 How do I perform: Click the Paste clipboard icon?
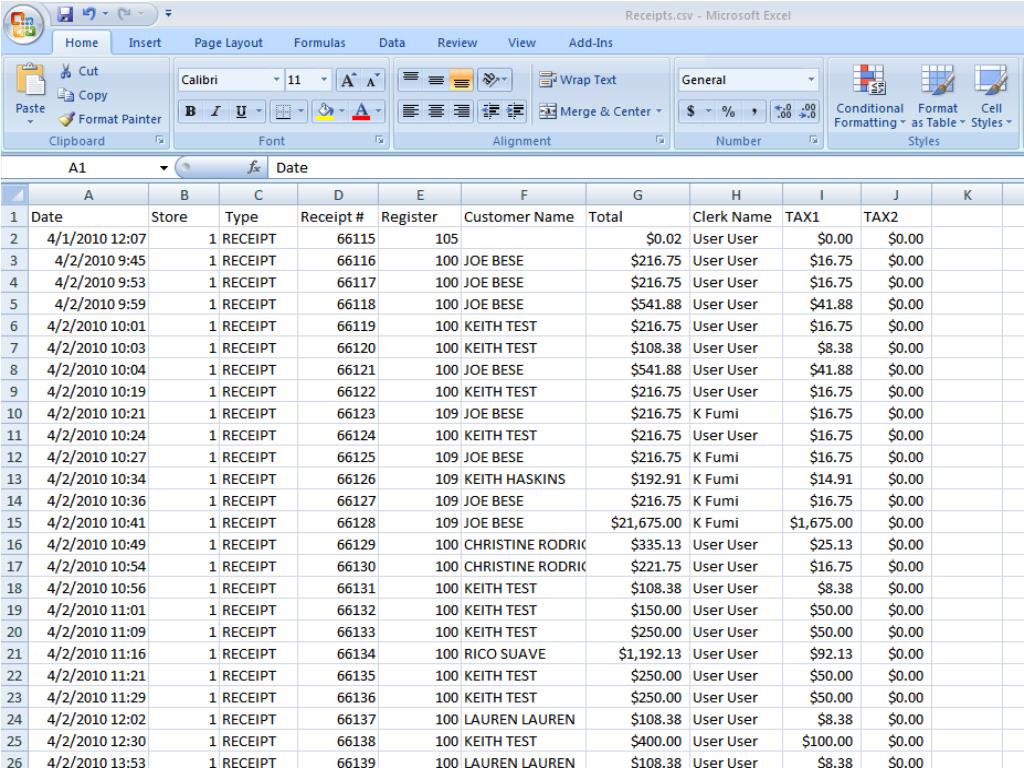click(30, 81)
